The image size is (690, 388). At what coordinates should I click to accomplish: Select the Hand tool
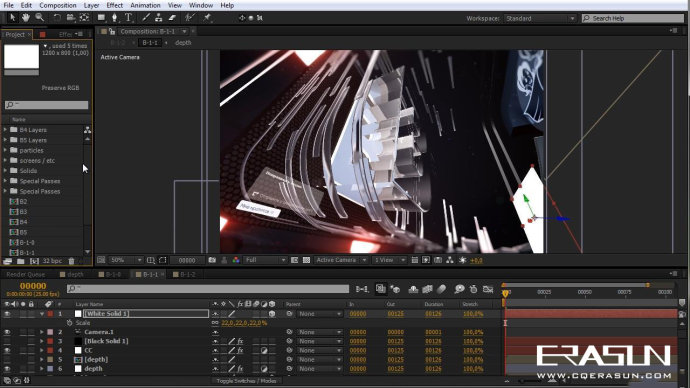coord(26,18)
